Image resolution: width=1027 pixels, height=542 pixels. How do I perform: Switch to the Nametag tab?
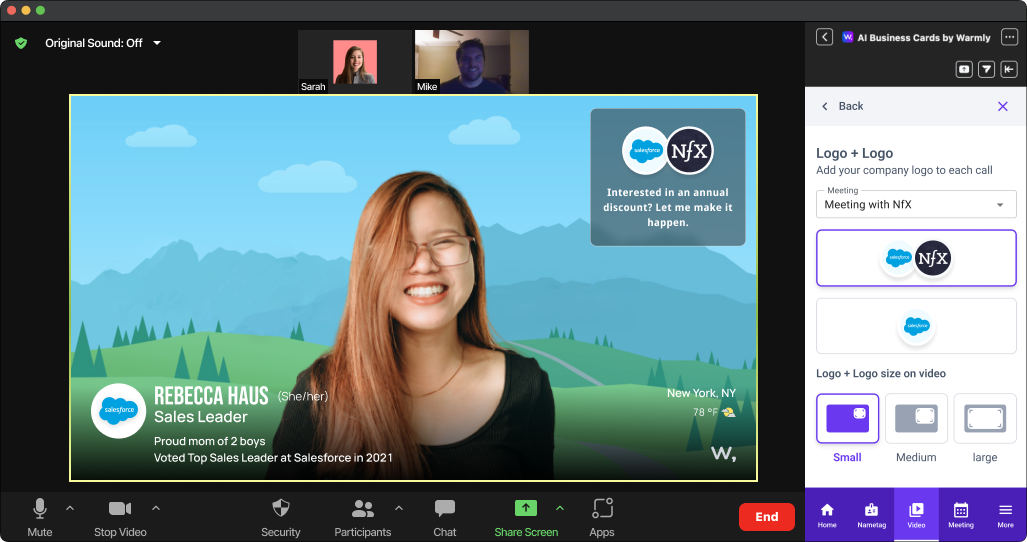(871, 514)
